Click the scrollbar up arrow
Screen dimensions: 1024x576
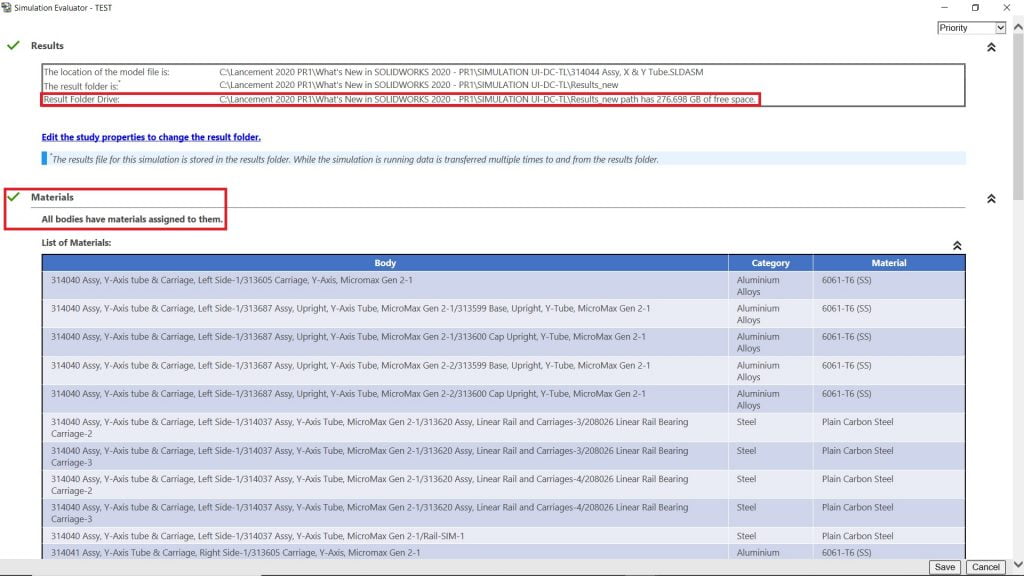coord(1017,27)
